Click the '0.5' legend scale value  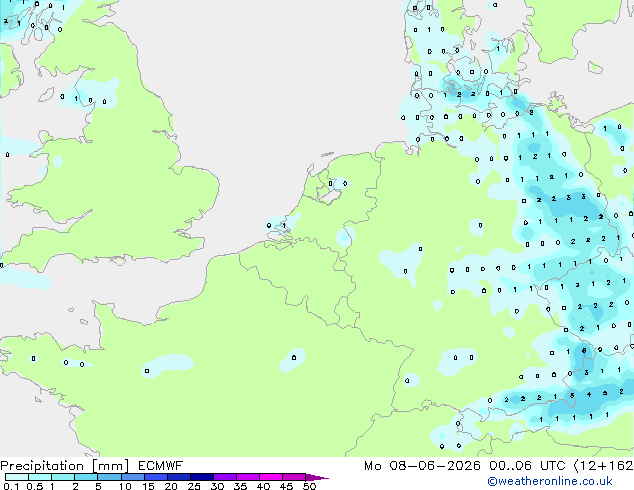click(34, 486)
